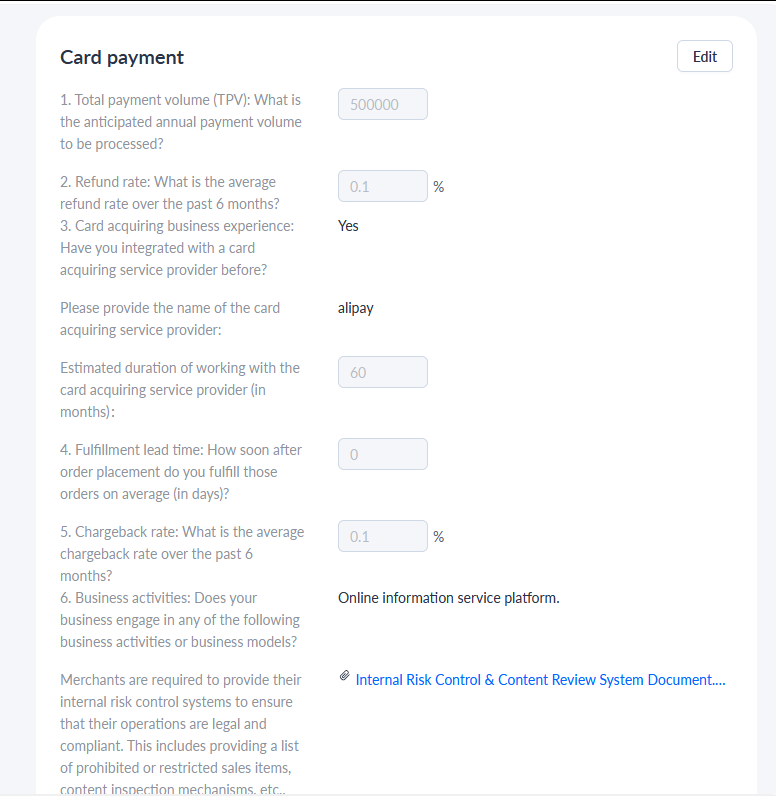Click the Business activities question label

(180, 620)
